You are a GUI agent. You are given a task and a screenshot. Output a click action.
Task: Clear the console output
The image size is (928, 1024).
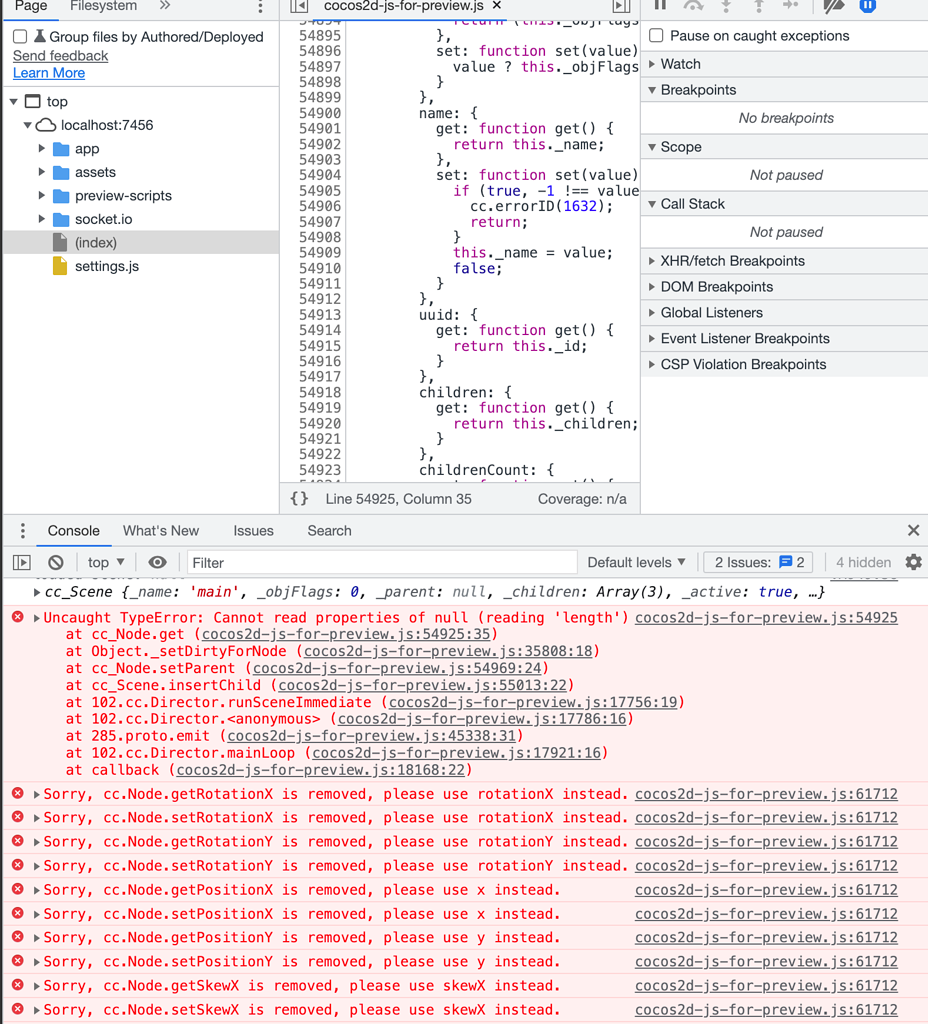(x=56, y=563)
